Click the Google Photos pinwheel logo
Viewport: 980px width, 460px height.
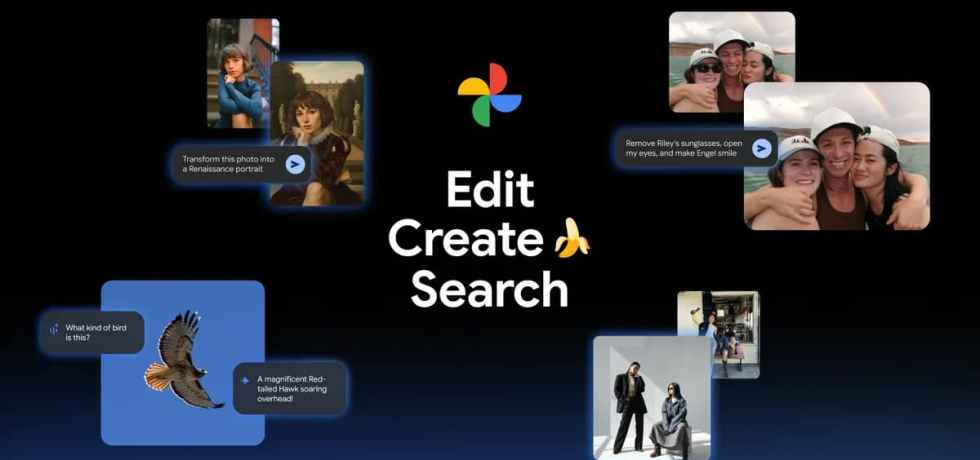(489, 95)
